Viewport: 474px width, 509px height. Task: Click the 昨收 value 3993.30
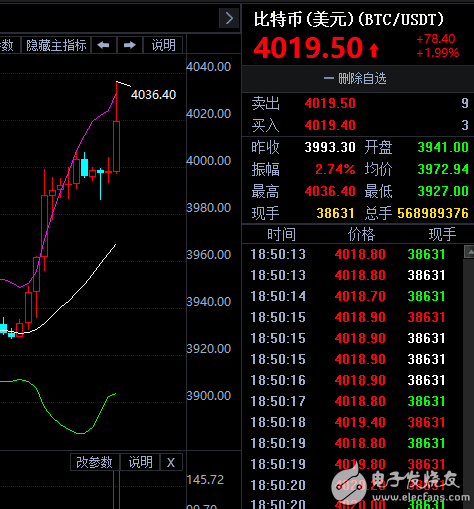[x=330, y=147]
